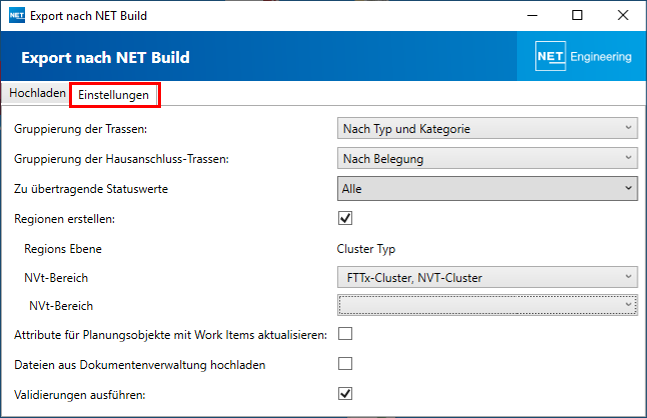The width and height of the screenshot is (647, 418).
Task: Uncheck Validierungen ausführen checkbox
Action: 345,394
